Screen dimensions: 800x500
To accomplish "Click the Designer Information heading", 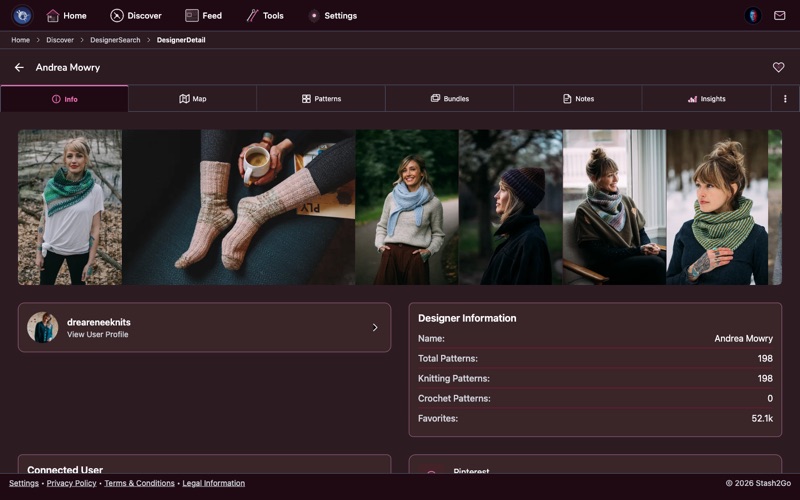I will pyautogui.click(x=467, y=318).
